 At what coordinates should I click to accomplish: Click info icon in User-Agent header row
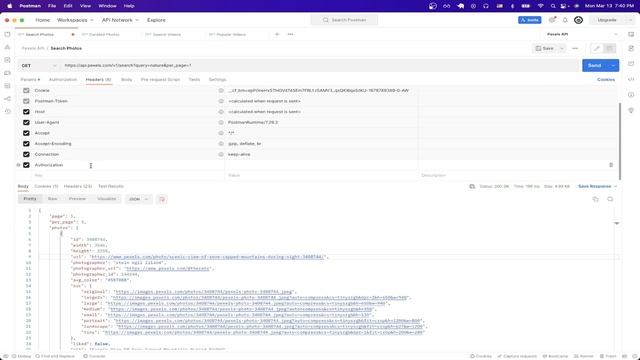[221, 122]
